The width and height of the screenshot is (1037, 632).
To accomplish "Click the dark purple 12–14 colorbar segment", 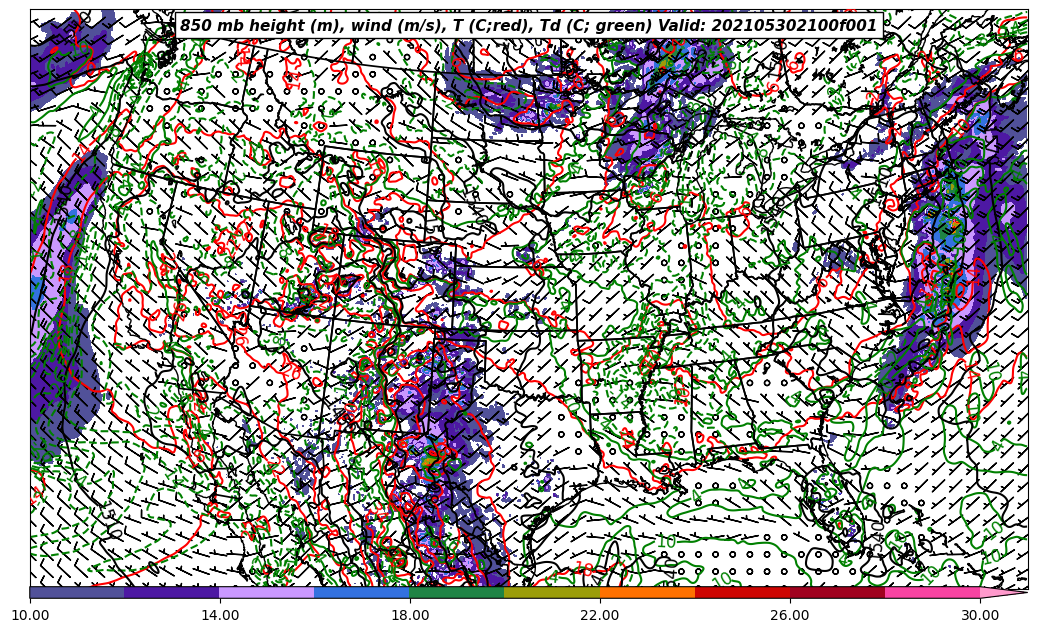I will [x=172, y=592].
